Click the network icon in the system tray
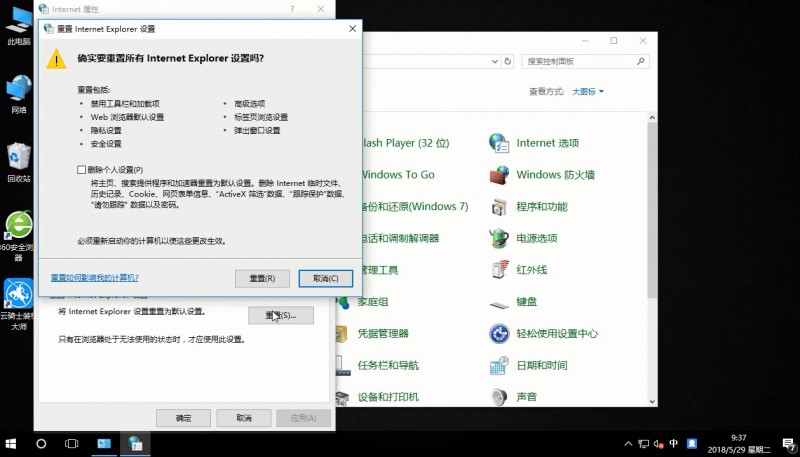The image size is (800, 457). [x=644, y=444]
